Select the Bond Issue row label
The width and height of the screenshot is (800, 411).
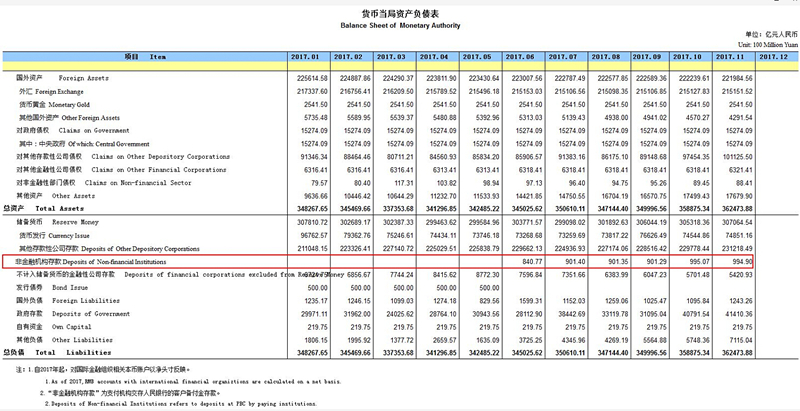pos(46,286)
